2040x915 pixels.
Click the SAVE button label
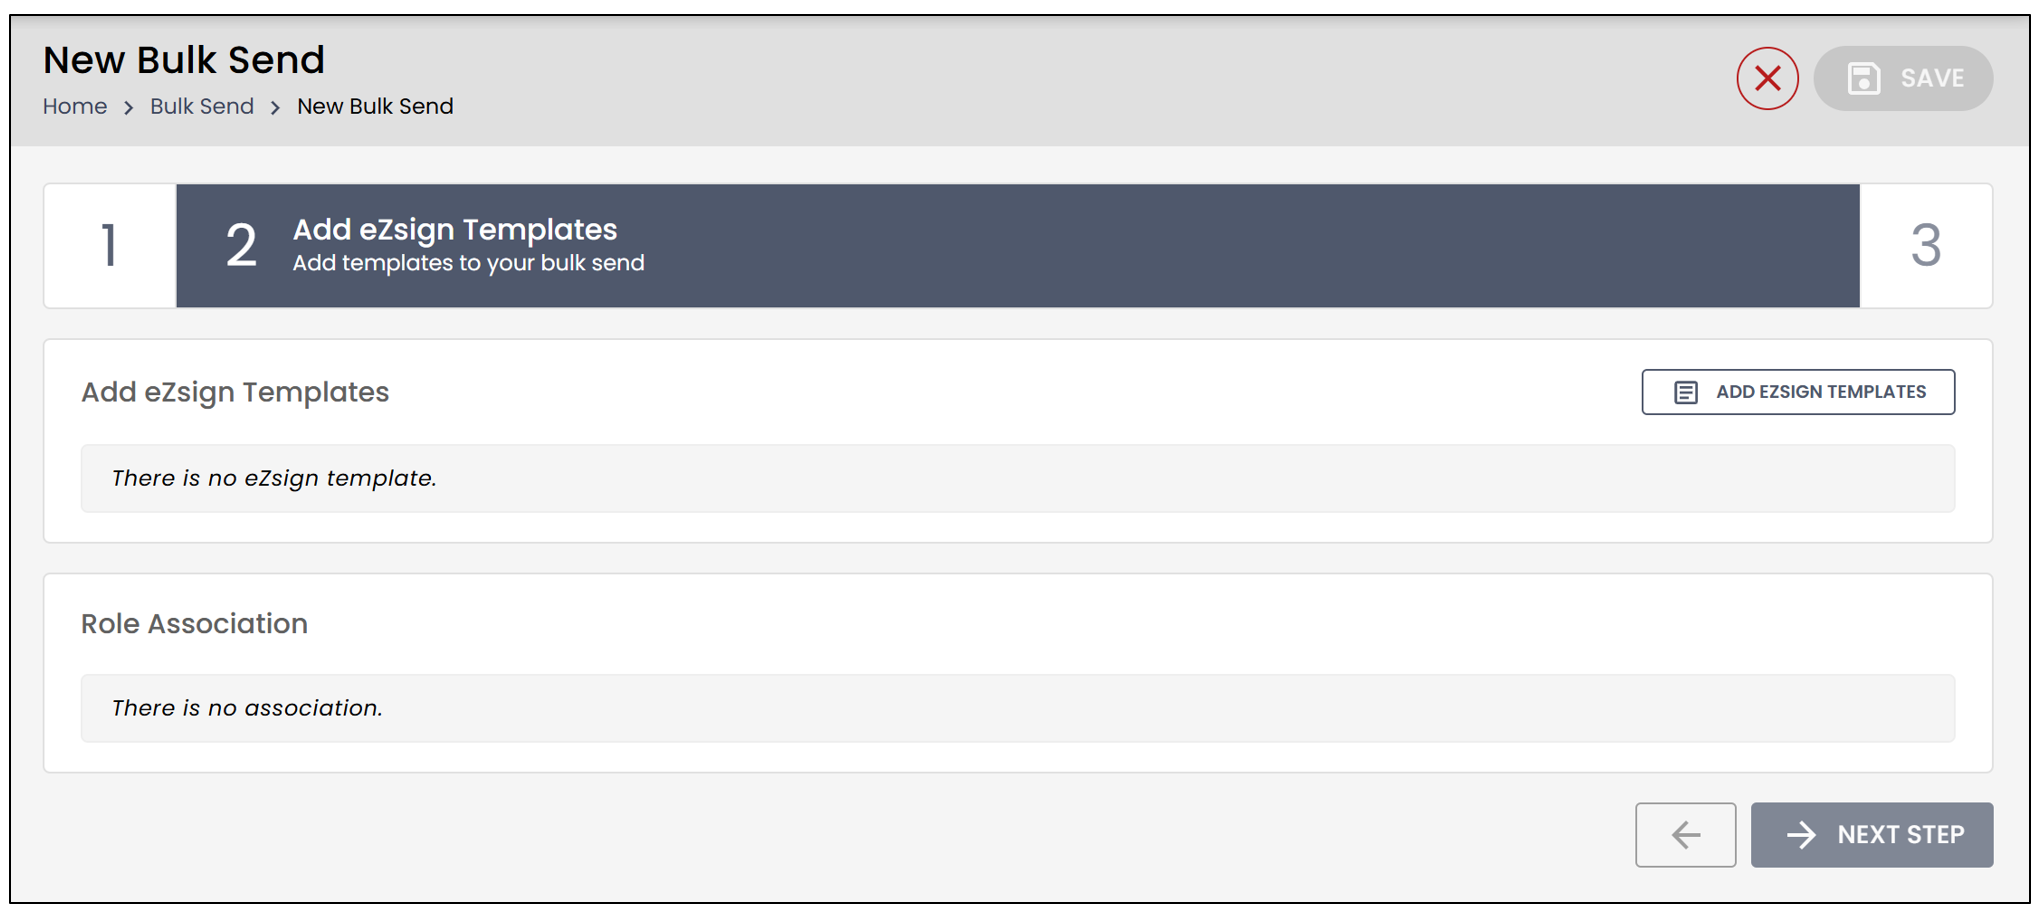coord(1932,78)
